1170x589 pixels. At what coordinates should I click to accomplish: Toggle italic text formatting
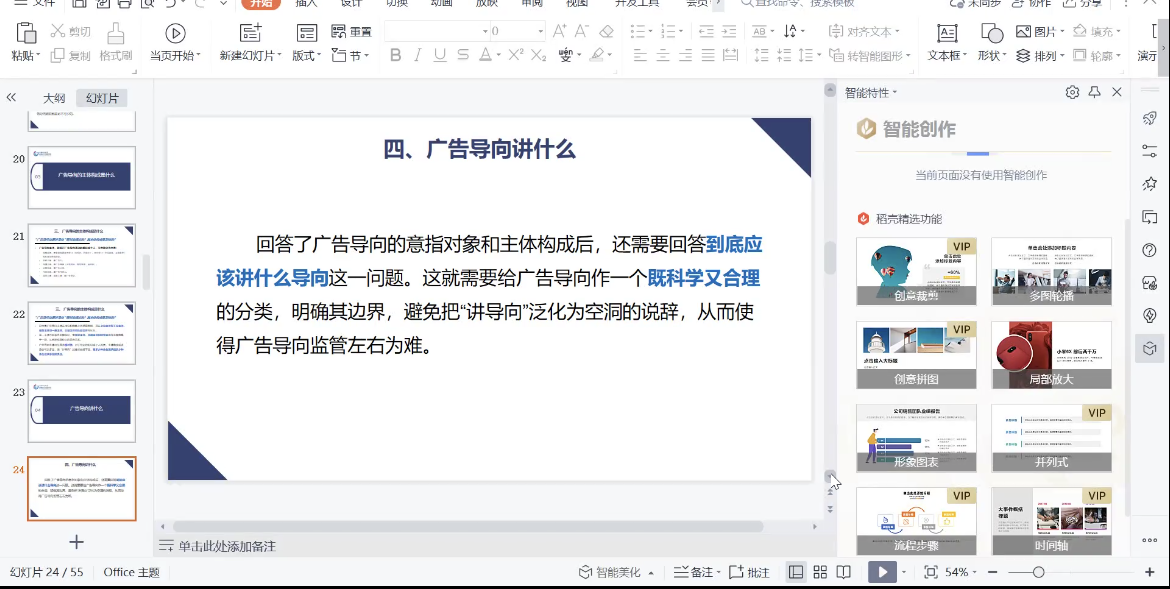[418, 55]
